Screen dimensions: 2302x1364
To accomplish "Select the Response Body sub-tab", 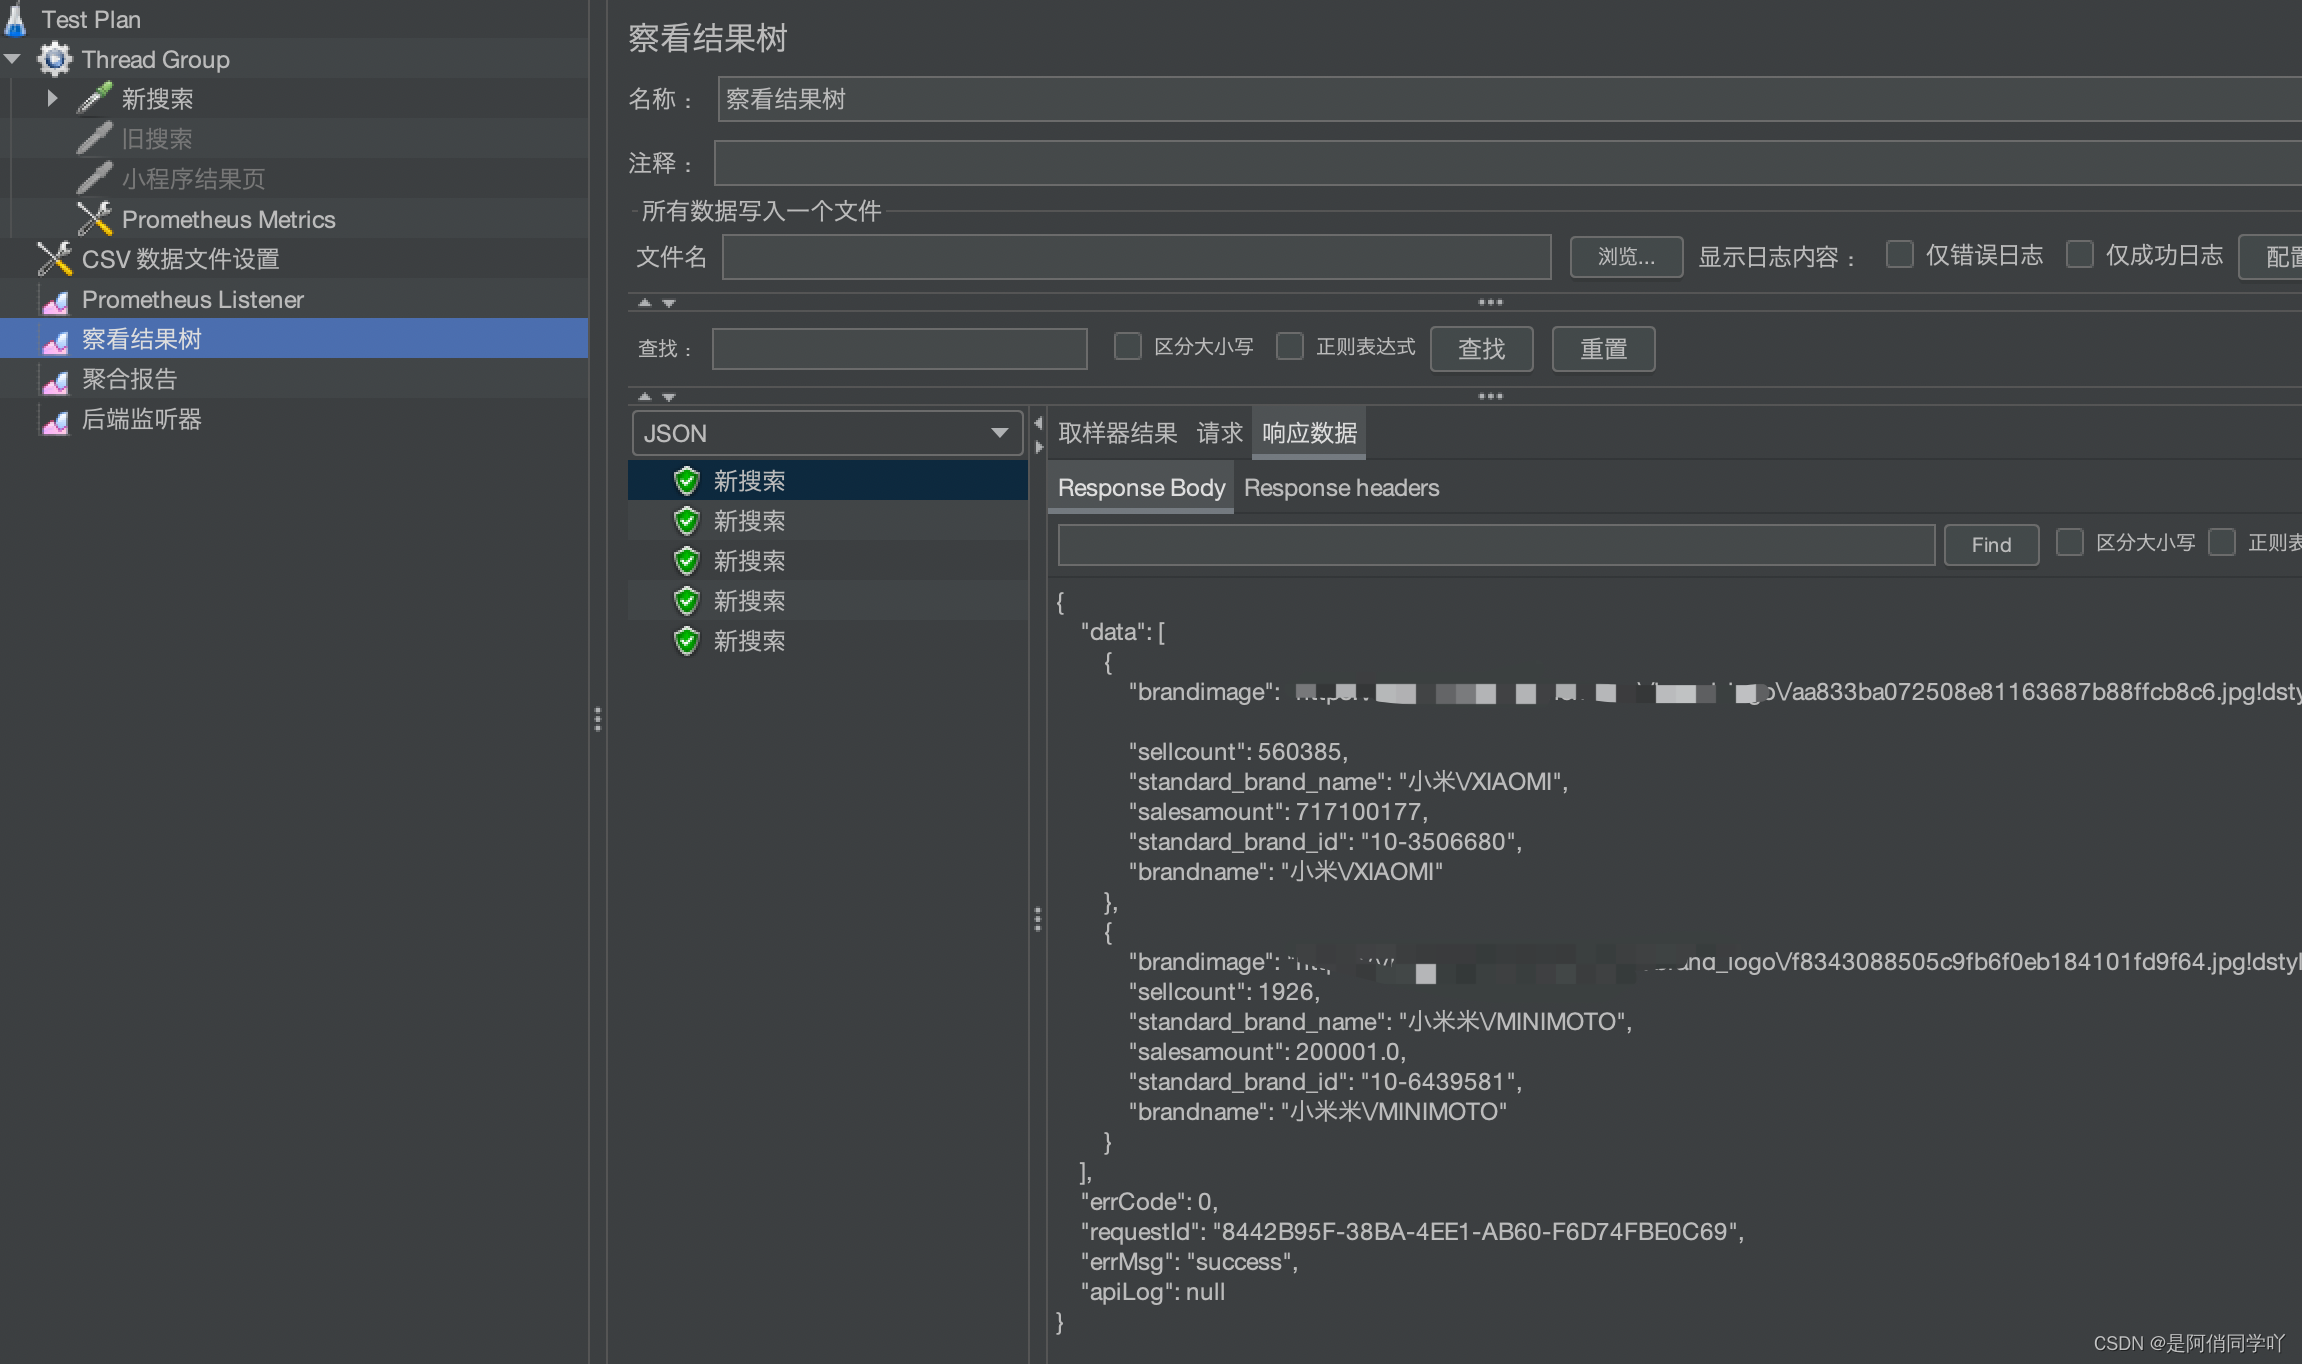I will point(1141,488).
